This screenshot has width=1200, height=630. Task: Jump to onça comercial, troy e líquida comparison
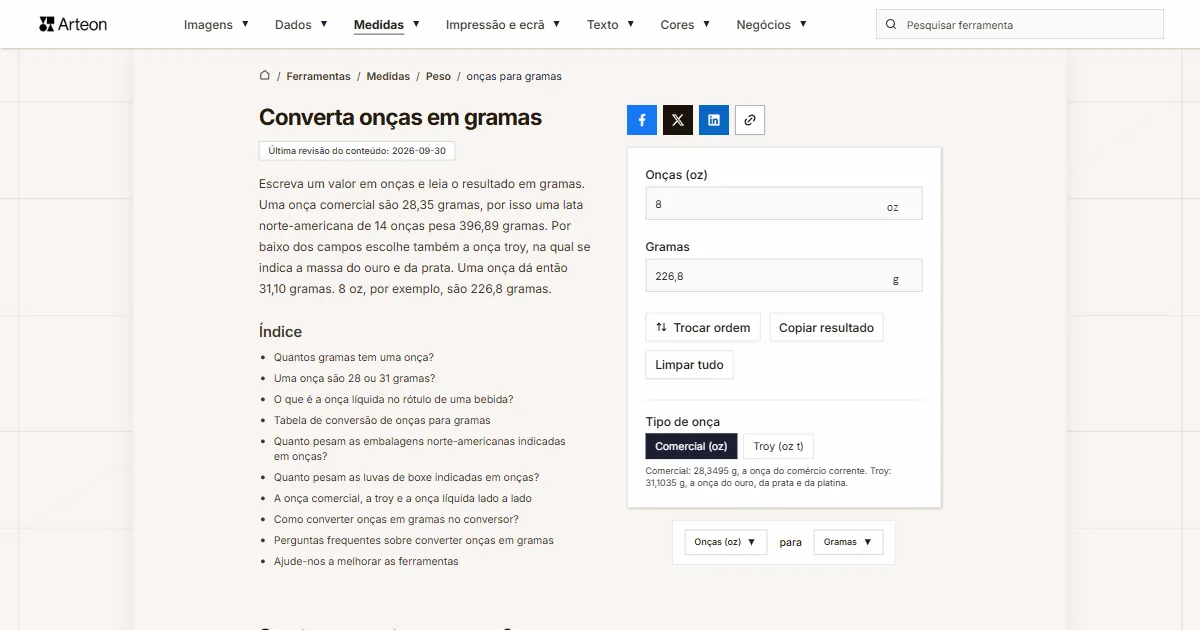(x=403, y=498)
